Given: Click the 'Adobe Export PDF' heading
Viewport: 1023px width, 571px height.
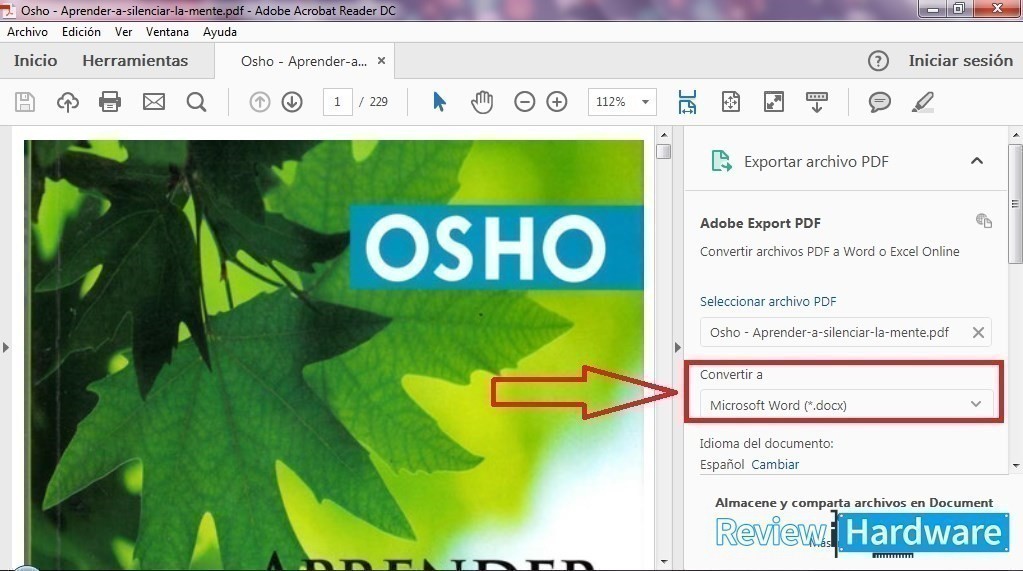Looking at the screenshot, I should point(760,223).
